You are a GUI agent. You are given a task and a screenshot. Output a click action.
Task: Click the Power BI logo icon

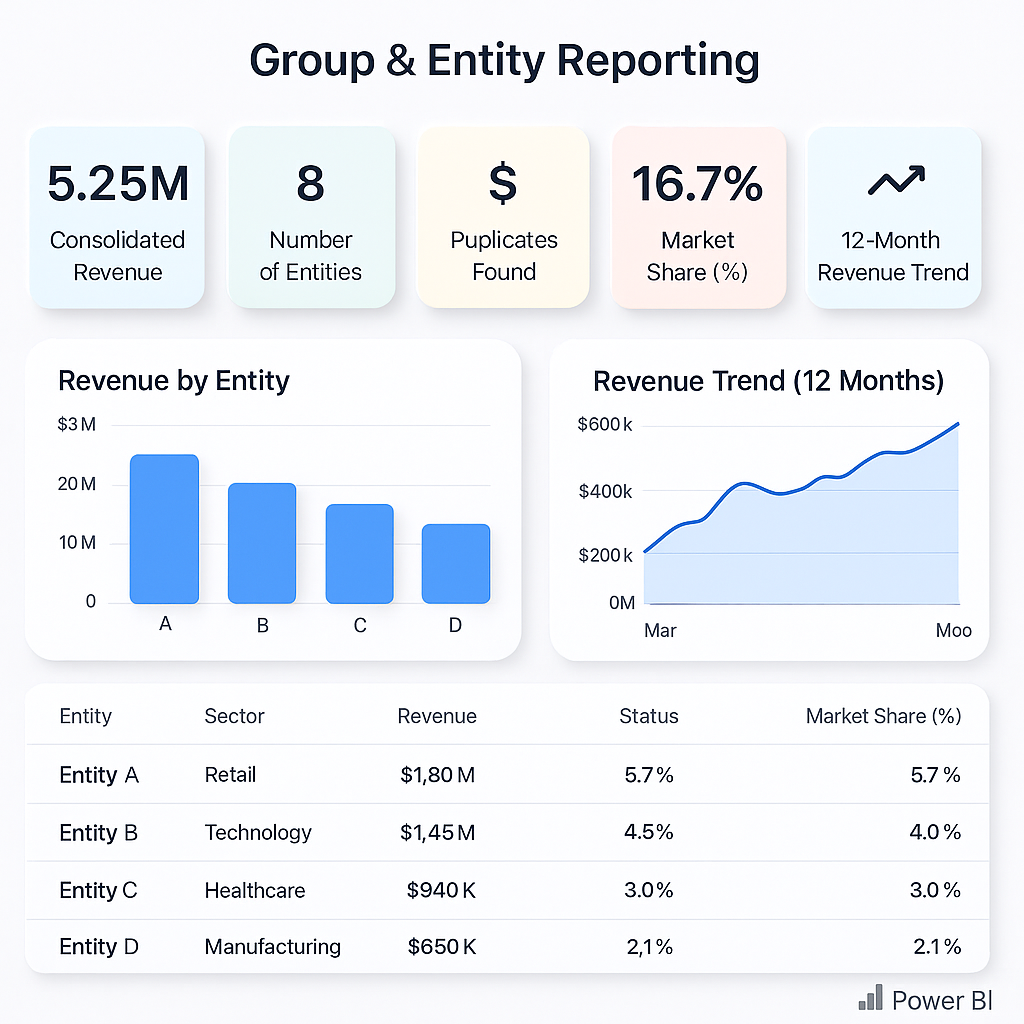click(x=870, y=997)
